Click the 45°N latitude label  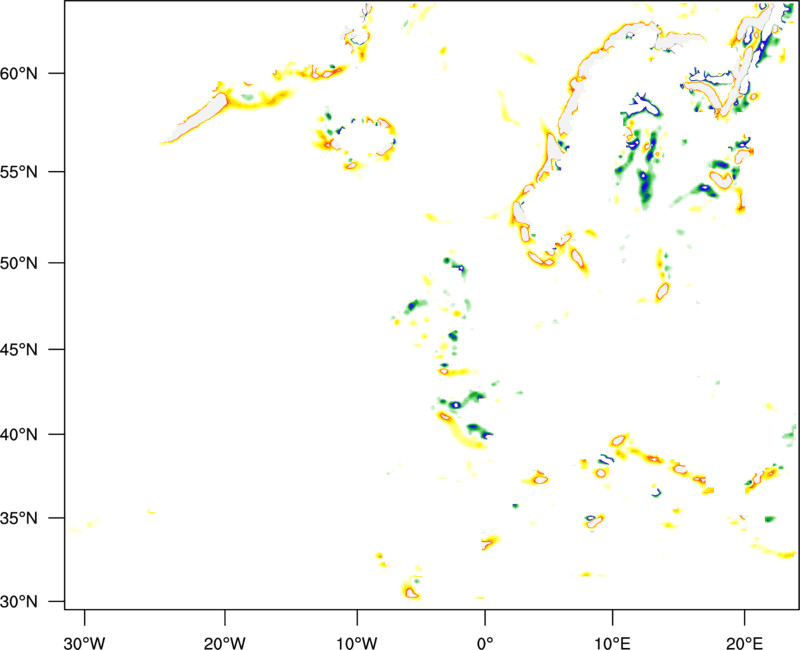[19, 350]
